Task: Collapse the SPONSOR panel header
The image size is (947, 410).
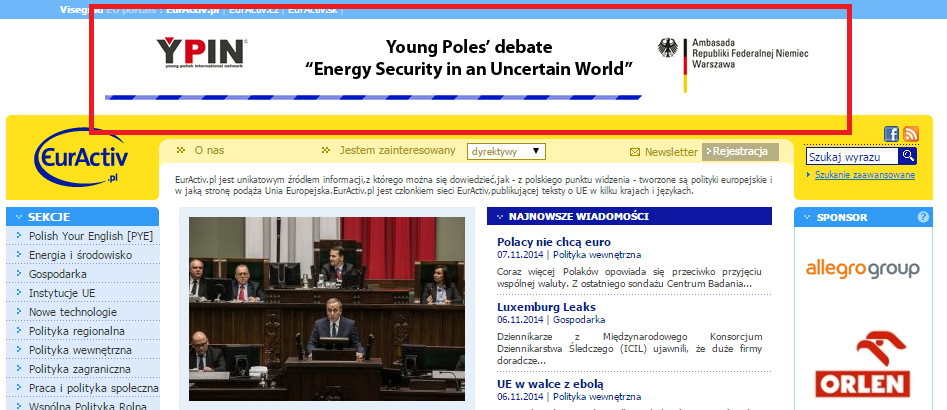Action: tap(863, 217)
